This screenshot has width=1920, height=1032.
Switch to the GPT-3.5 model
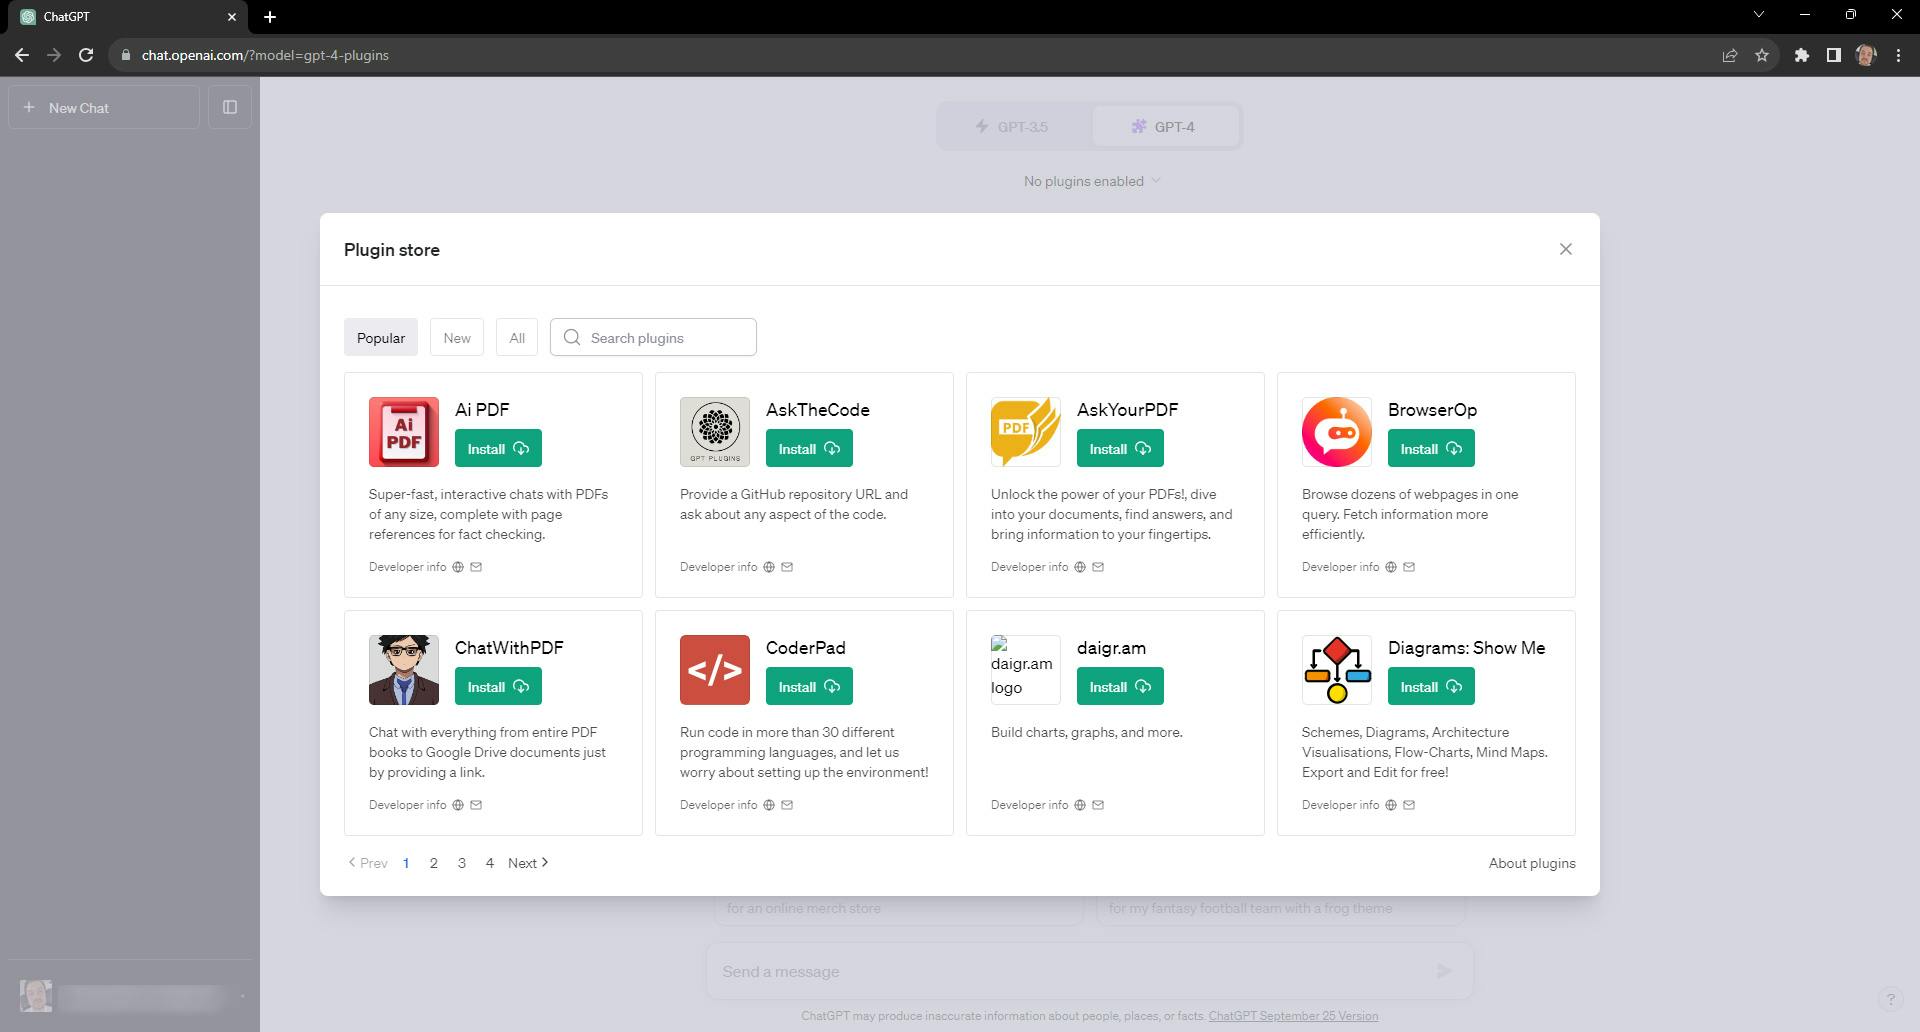(x=1012, y=127)
